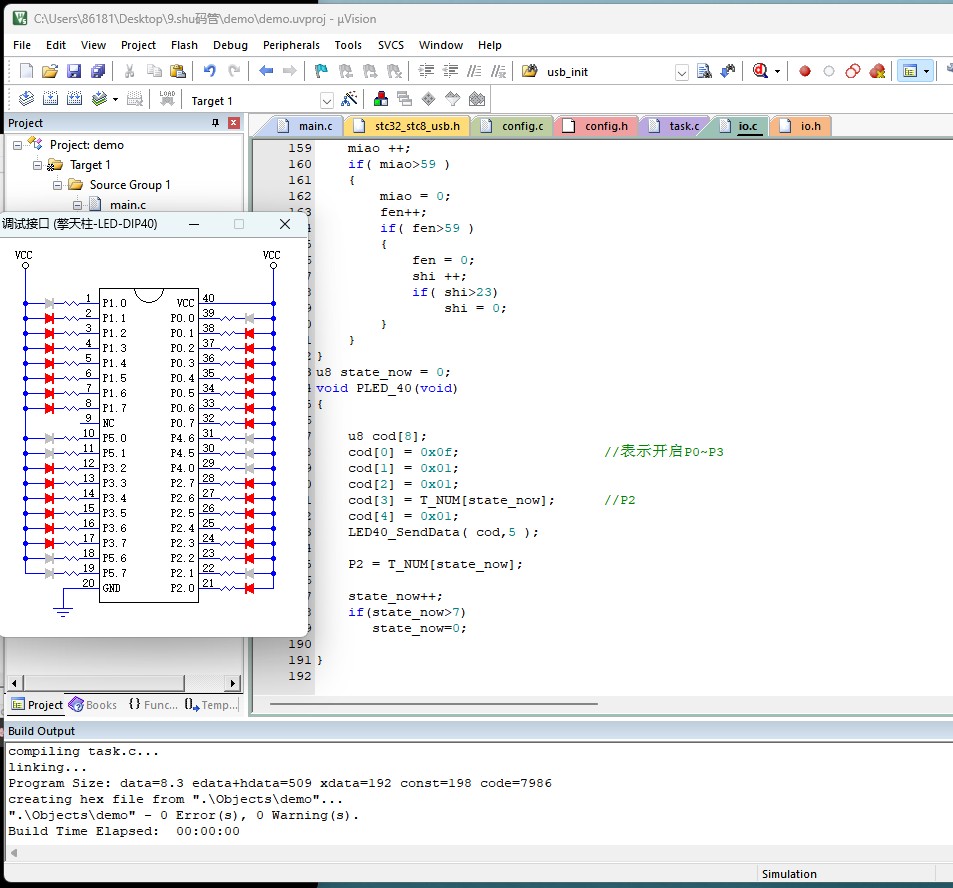This screenshot has height=888, width=953.
Task: Run incremental find with binoculars arrow icon
Action: [x=728, y=71]
